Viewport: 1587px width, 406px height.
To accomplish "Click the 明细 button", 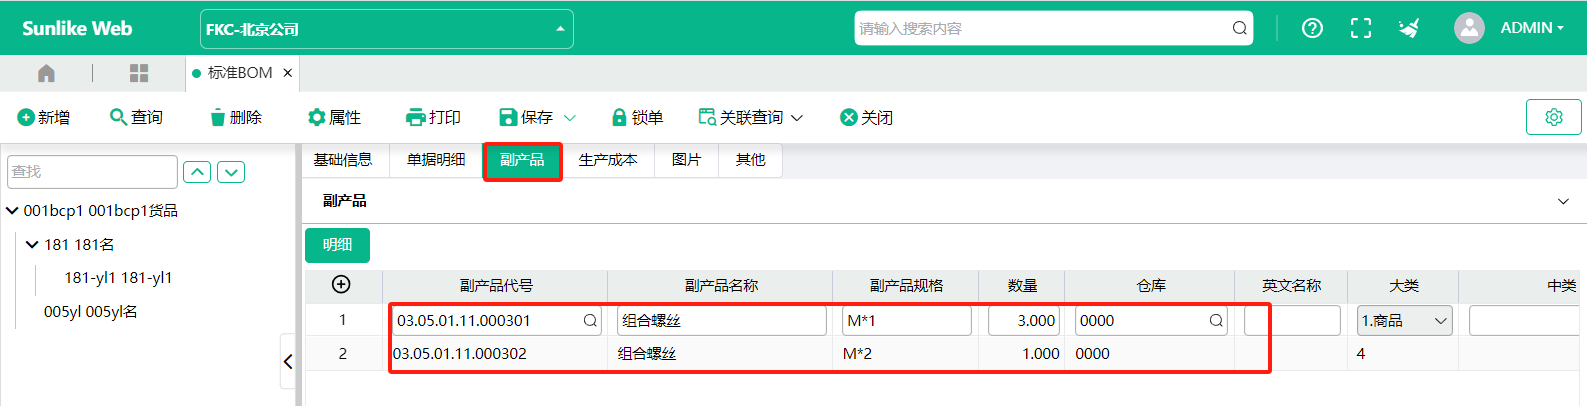I will click(337, 245).
